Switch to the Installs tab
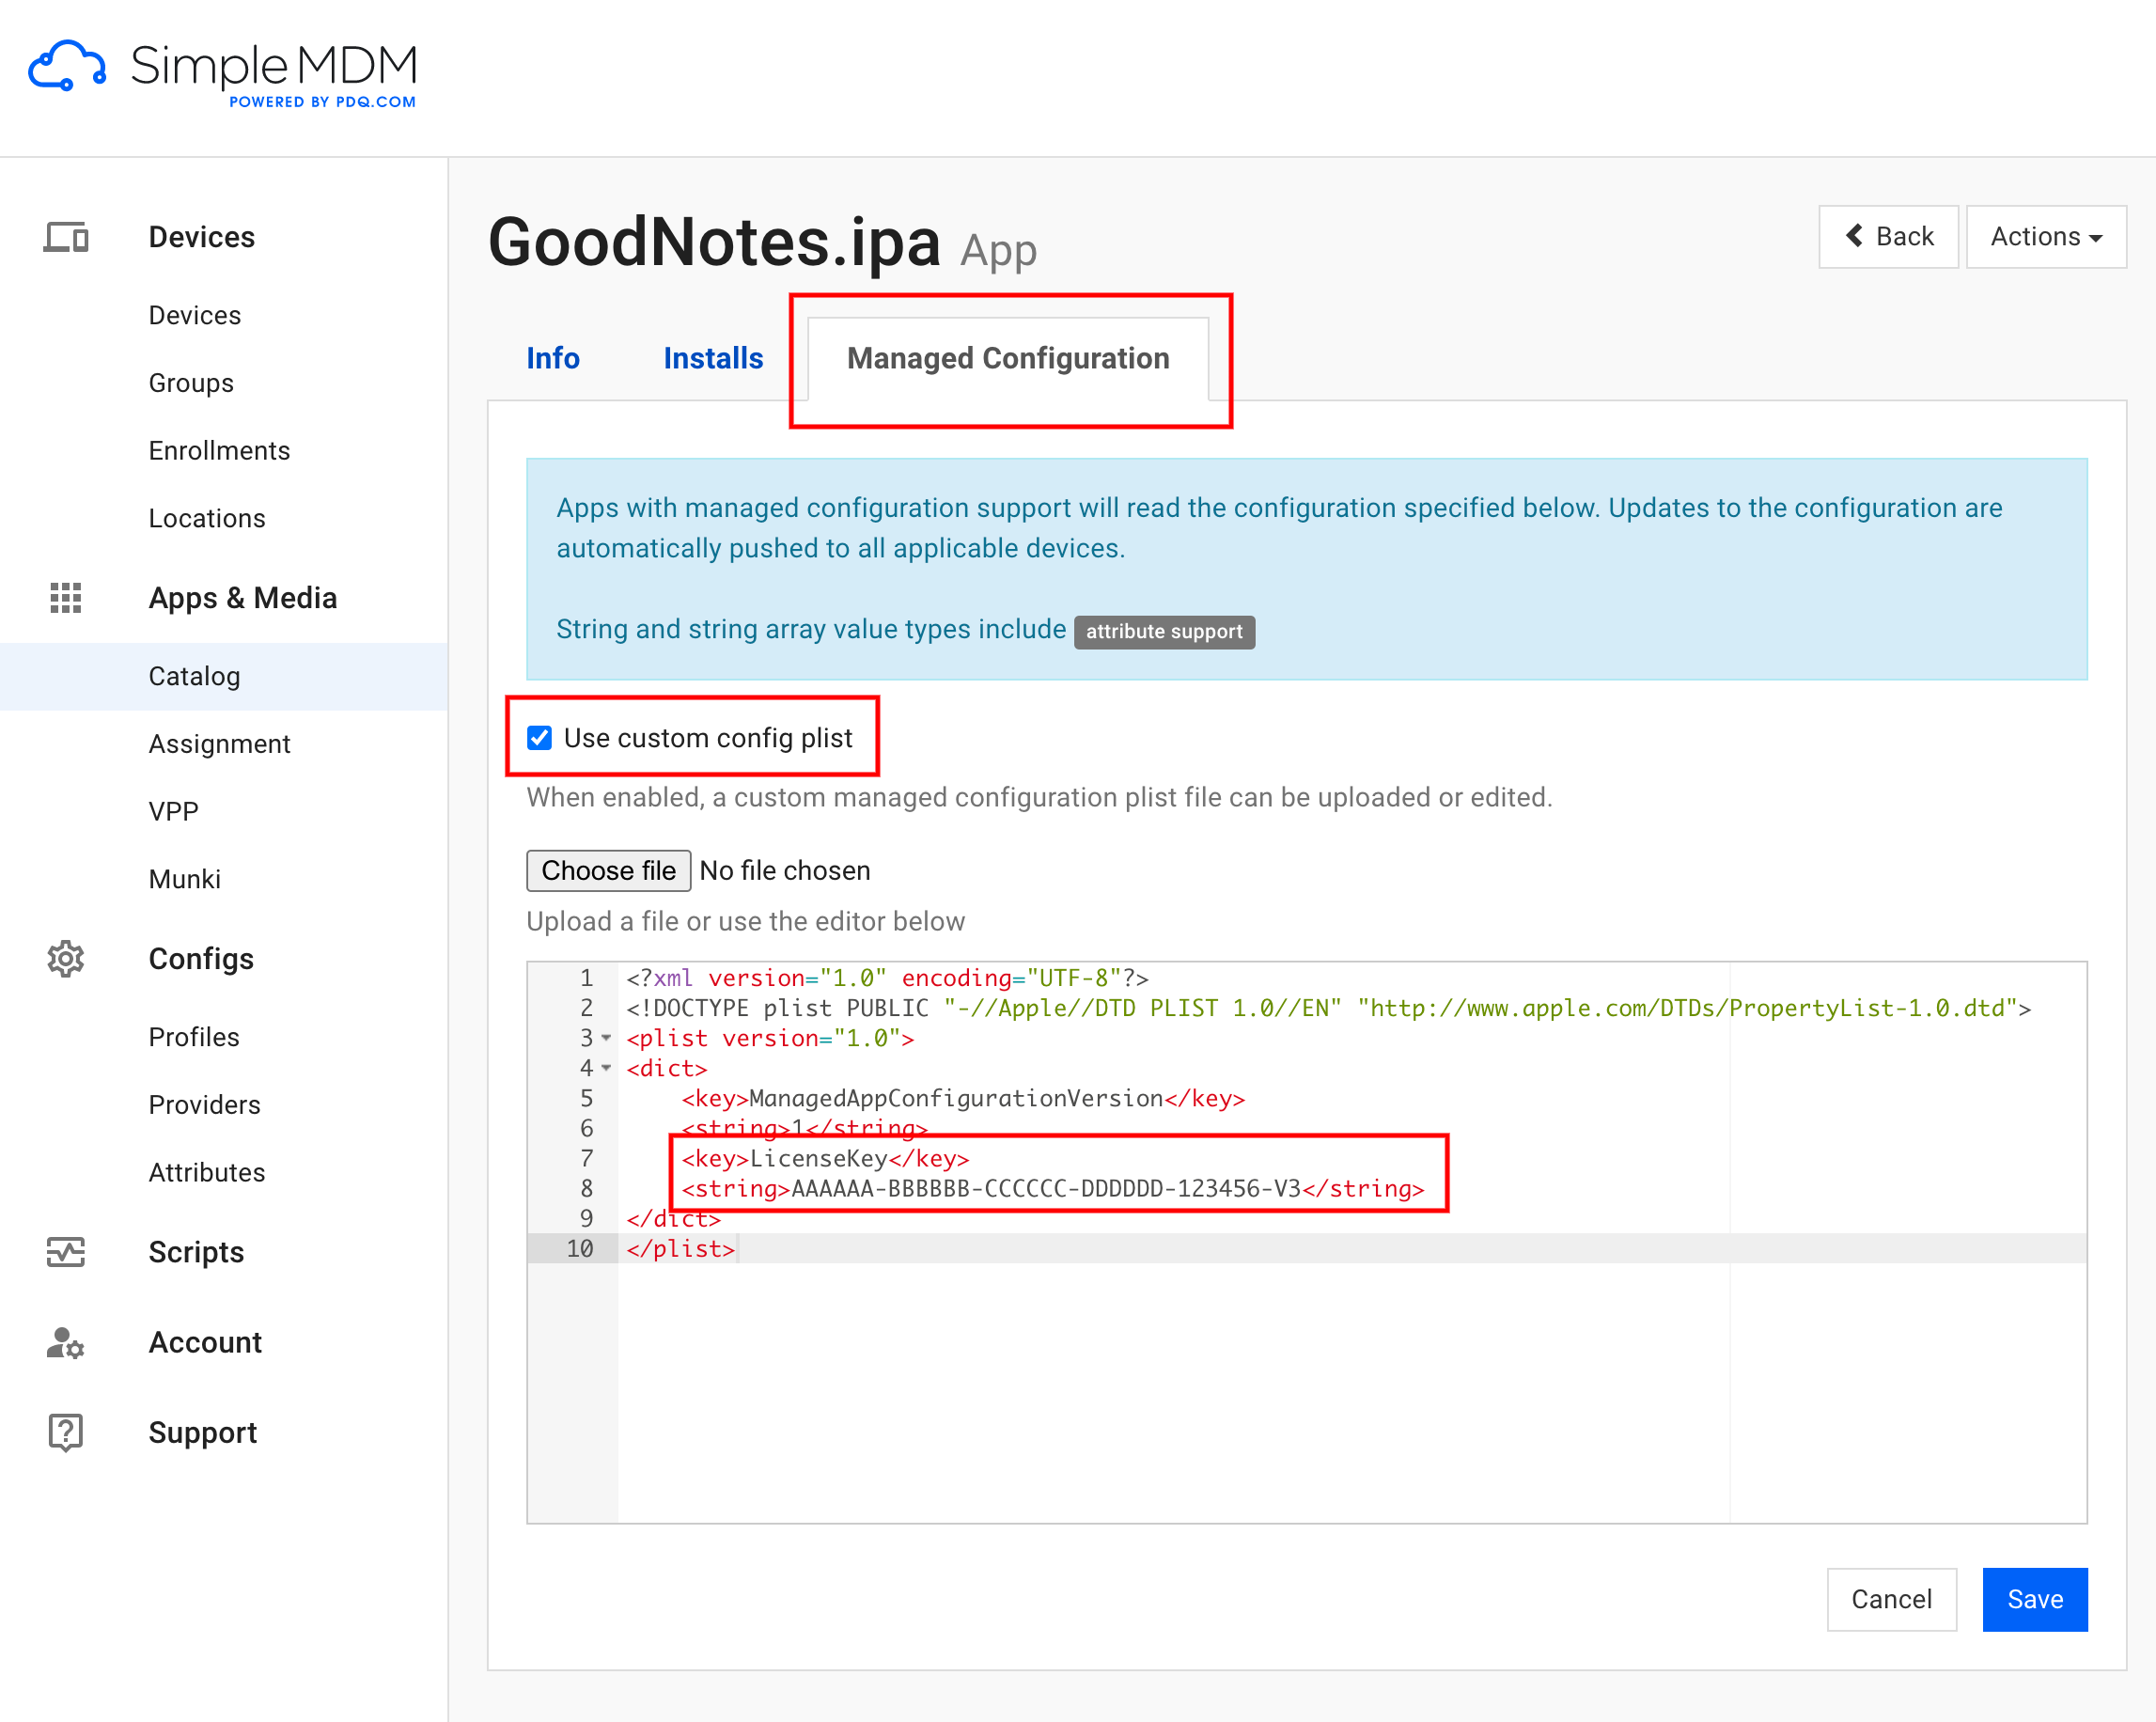The width and height of the screenshot is (2156, 1722). click(712, 358)
